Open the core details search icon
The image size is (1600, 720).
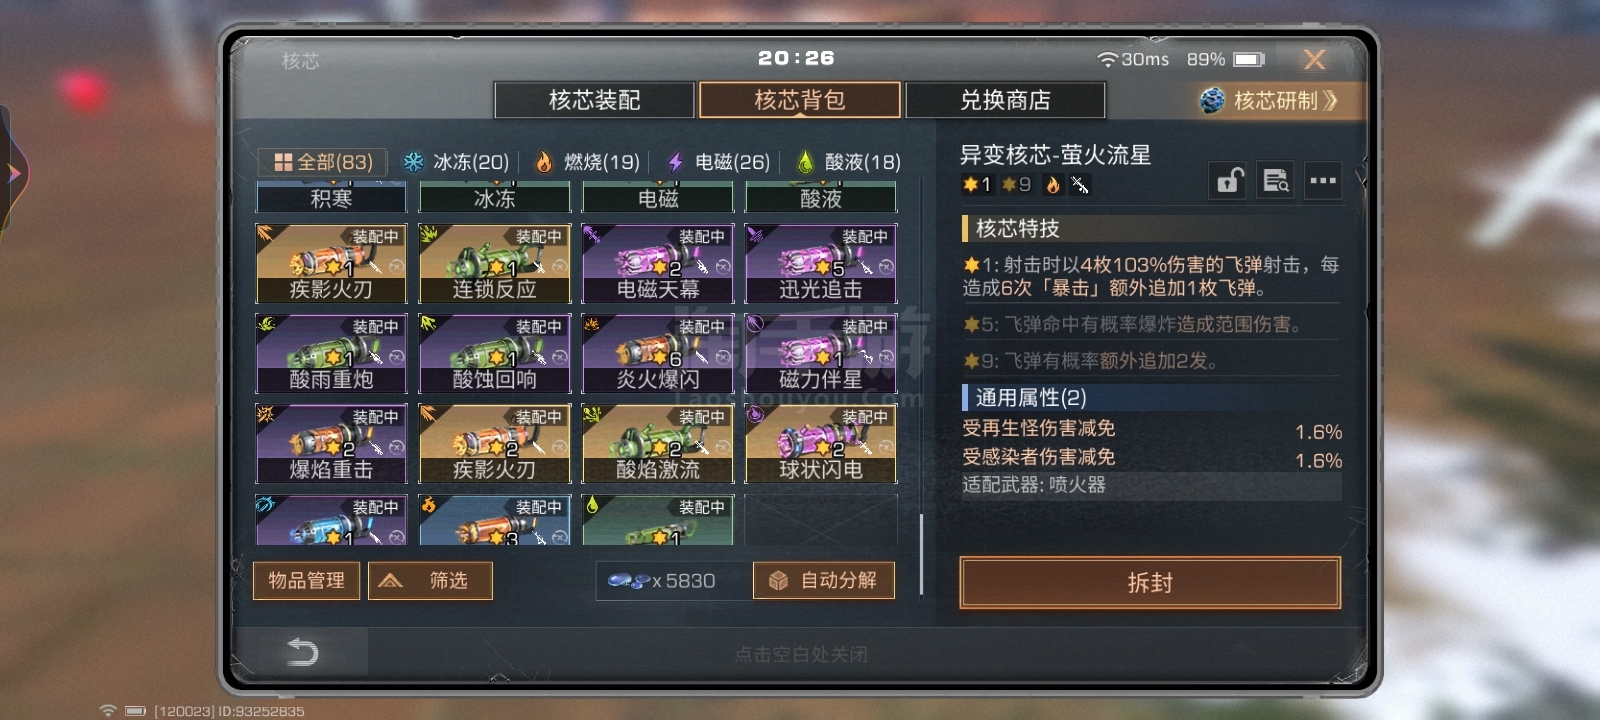pyautogui.click(x=1275, y=181)
